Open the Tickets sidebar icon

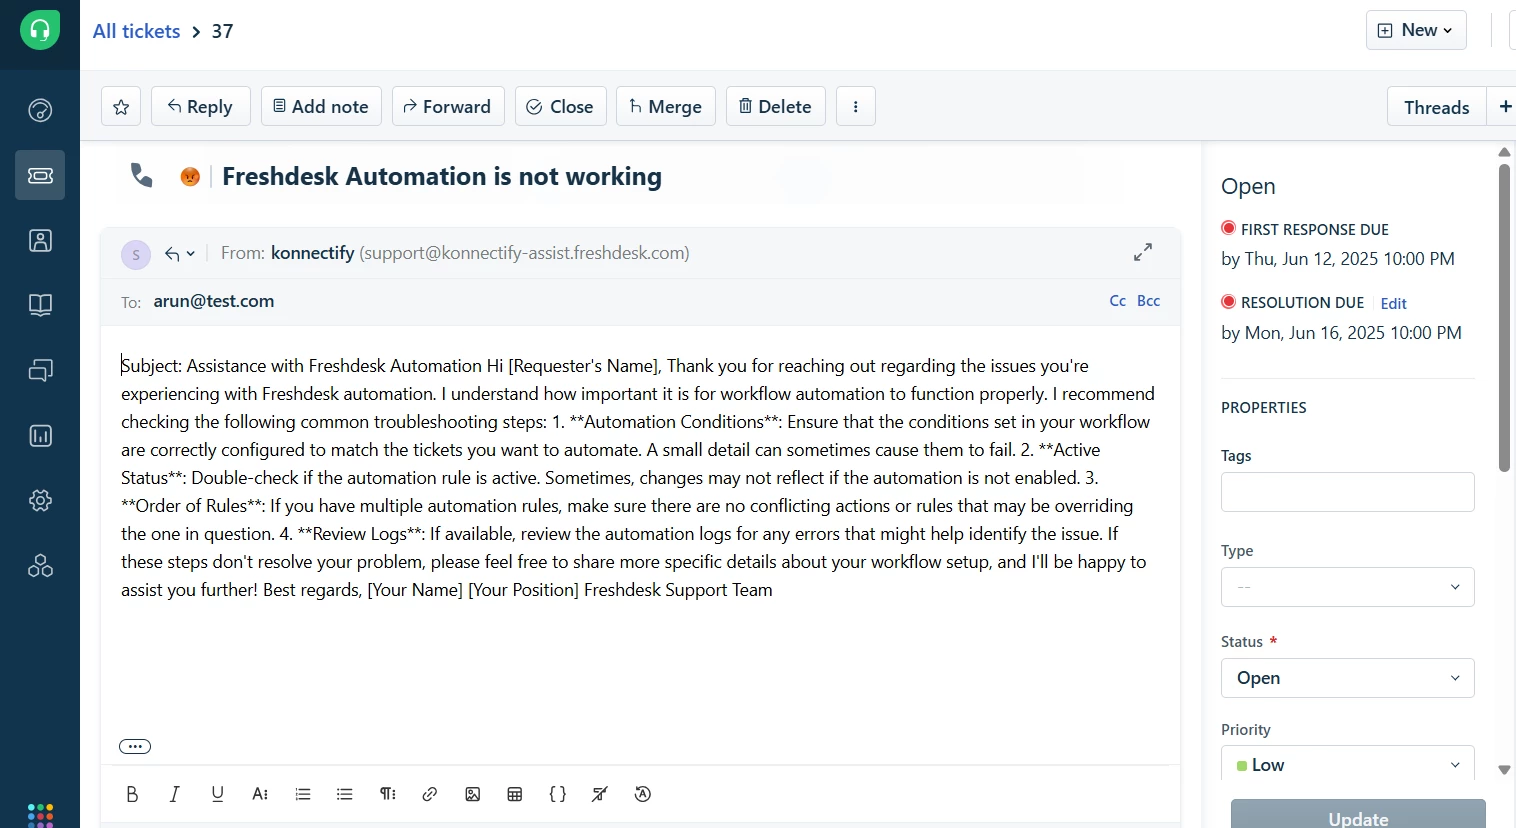coord(40,175)
